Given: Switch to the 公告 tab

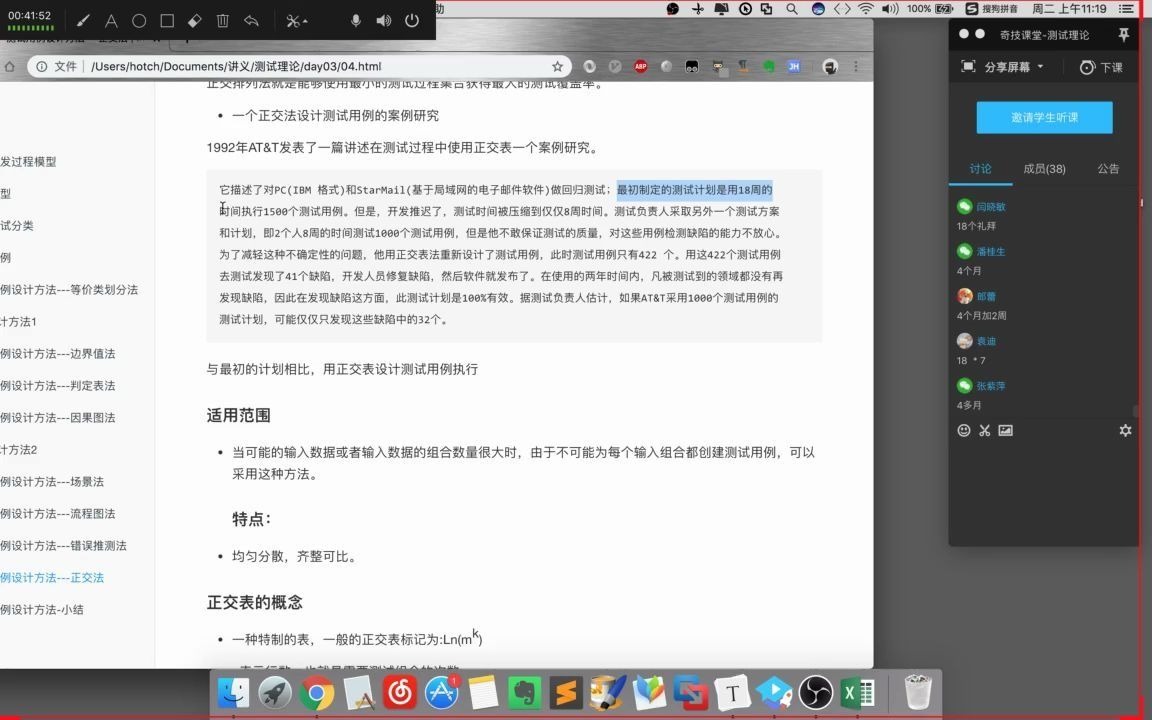Looking at the screenshot, I should [x=1107, y=169].
